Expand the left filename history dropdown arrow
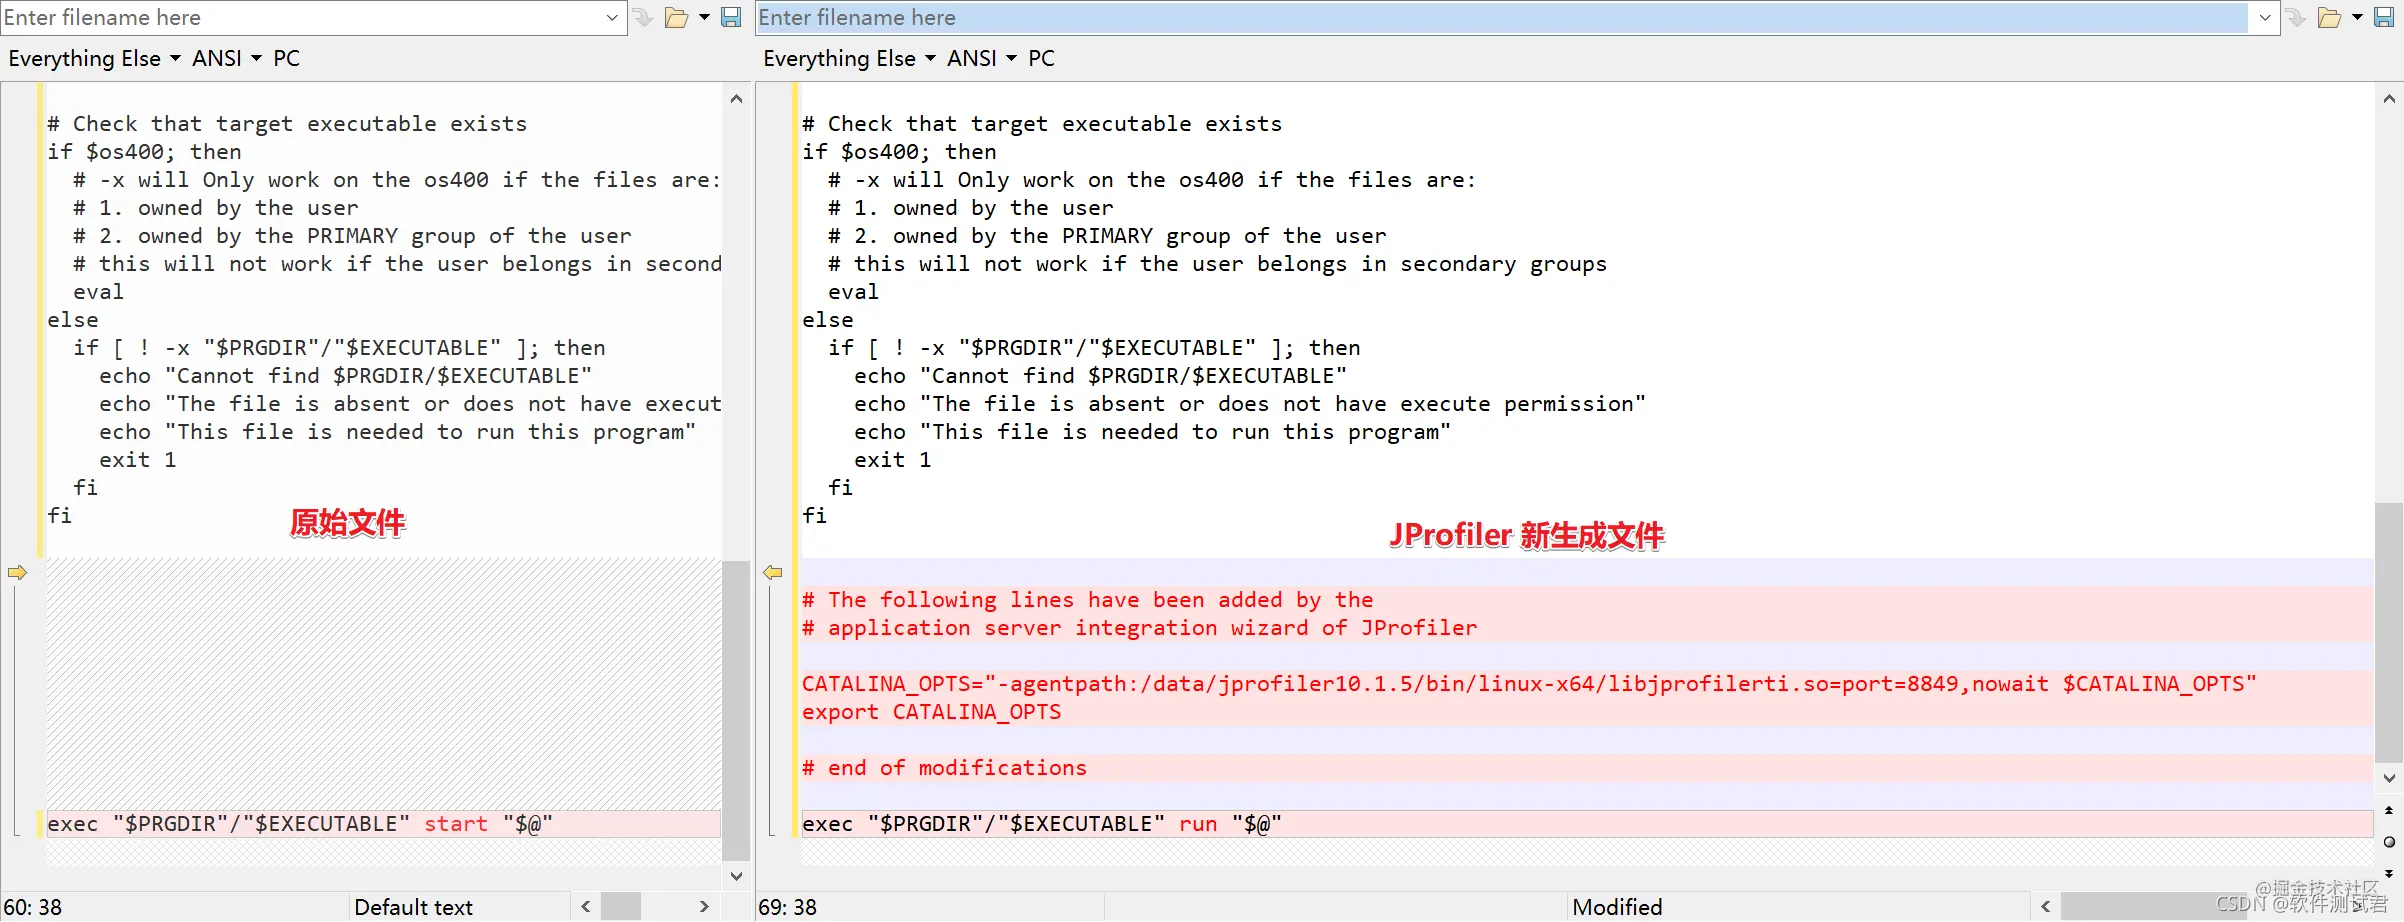This screenshot has width=2404, height=922. (612, 18)
